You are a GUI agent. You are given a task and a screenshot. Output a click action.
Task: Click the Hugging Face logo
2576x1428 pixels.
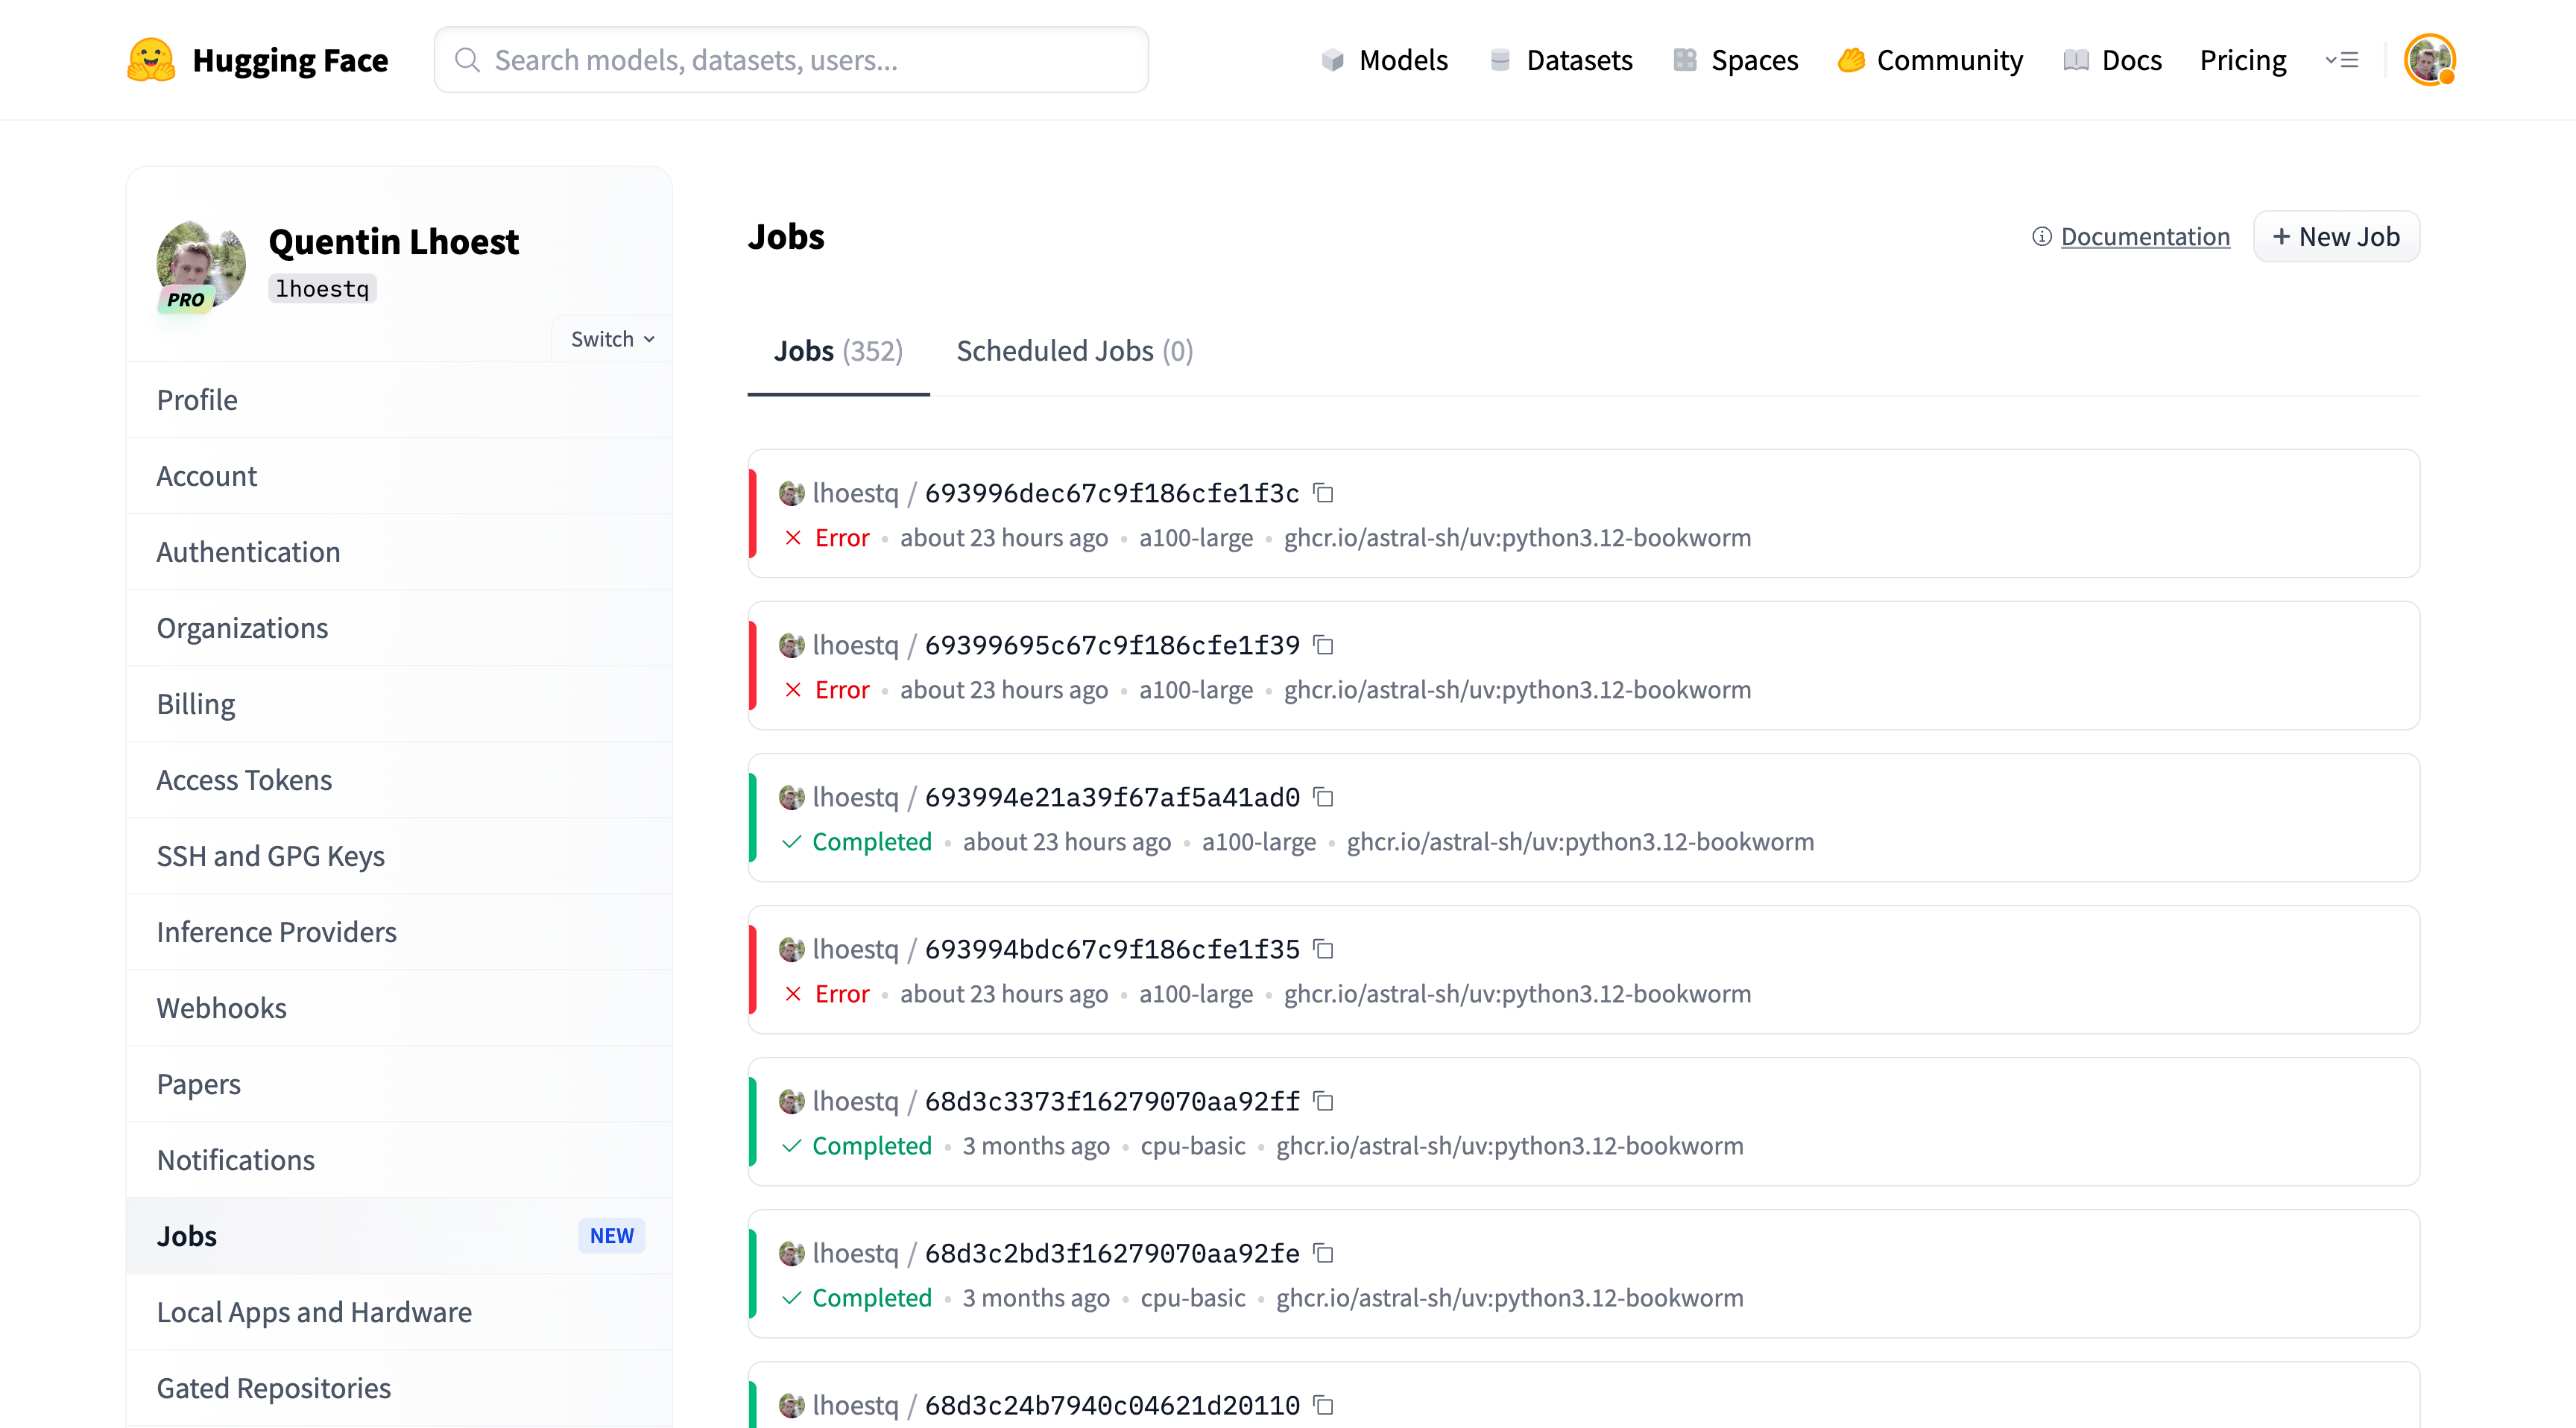coord(151,60)
